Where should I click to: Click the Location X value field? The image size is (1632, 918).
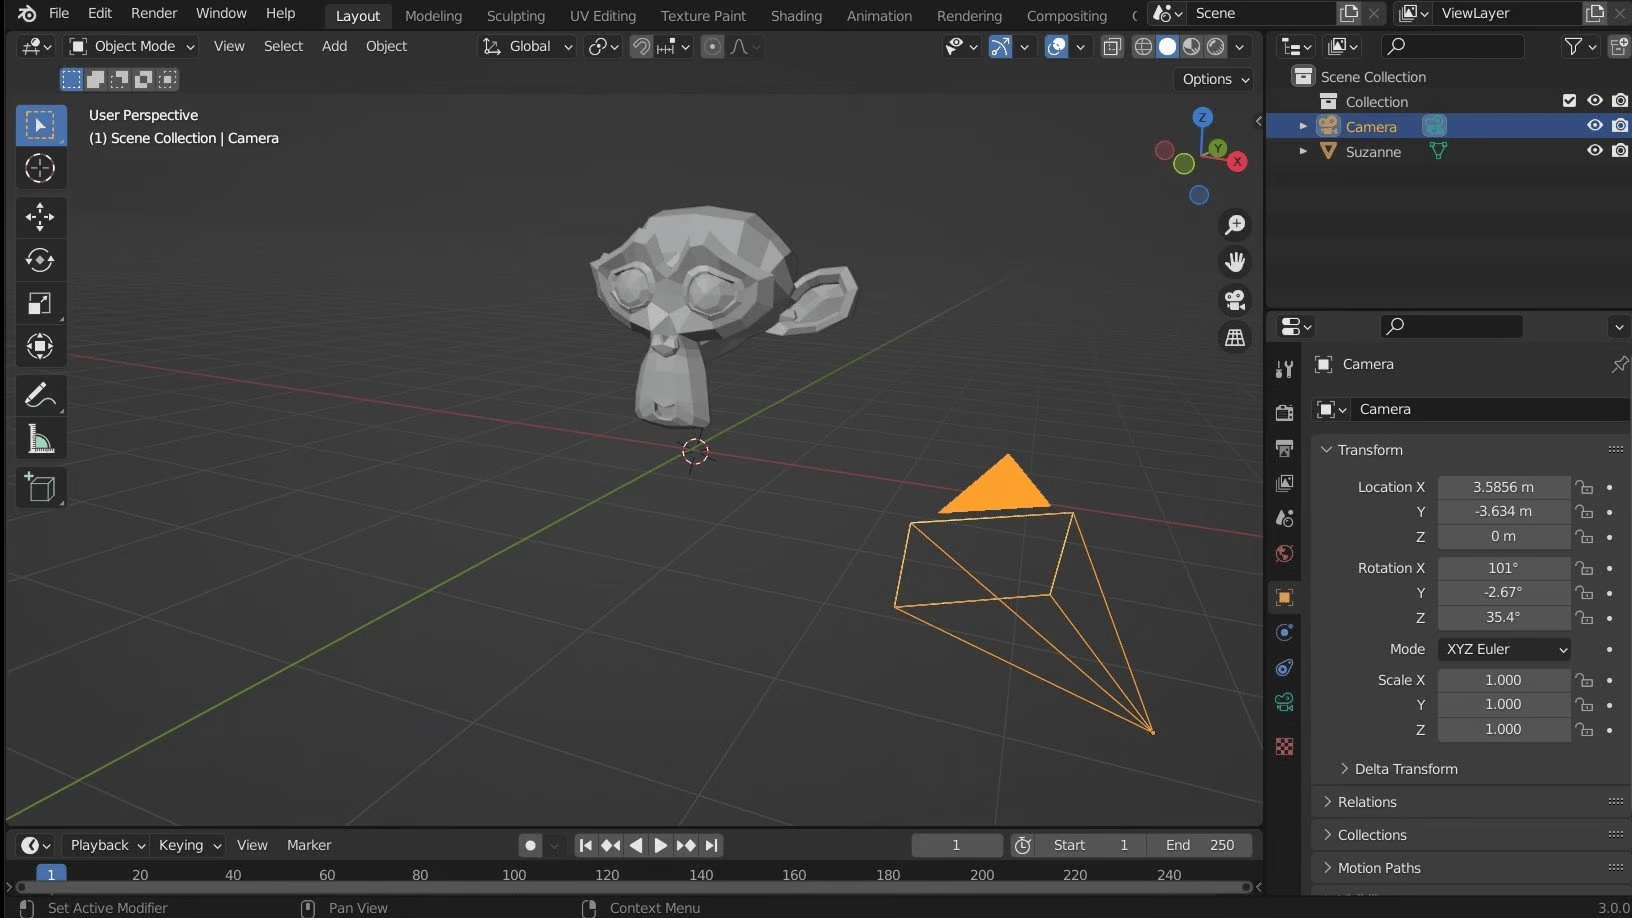pyautogui.click(x=1502, y=487)
